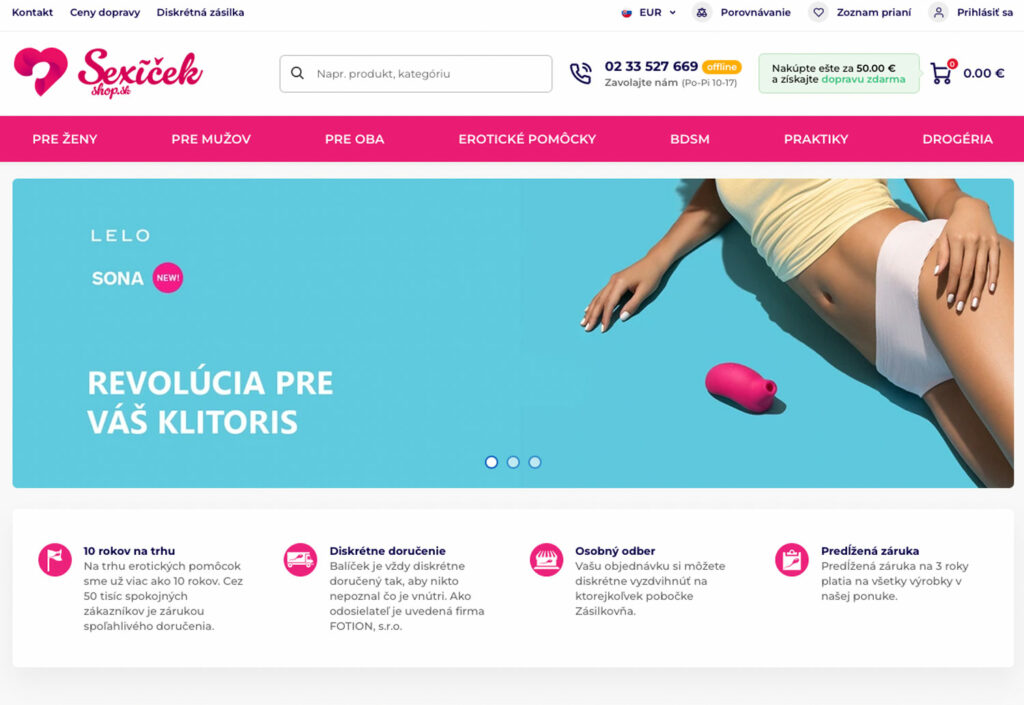Open the BDSM category menu
Image resolution: width=1024 pixels, height=705 pixels.
tap(690, 139)
